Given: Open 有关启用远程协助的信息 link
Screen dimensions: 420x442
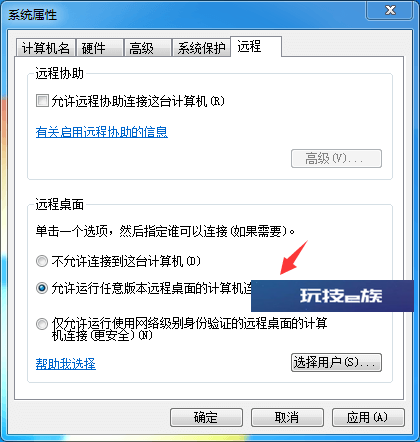Looking at the screenshot, I should (102, 132).
